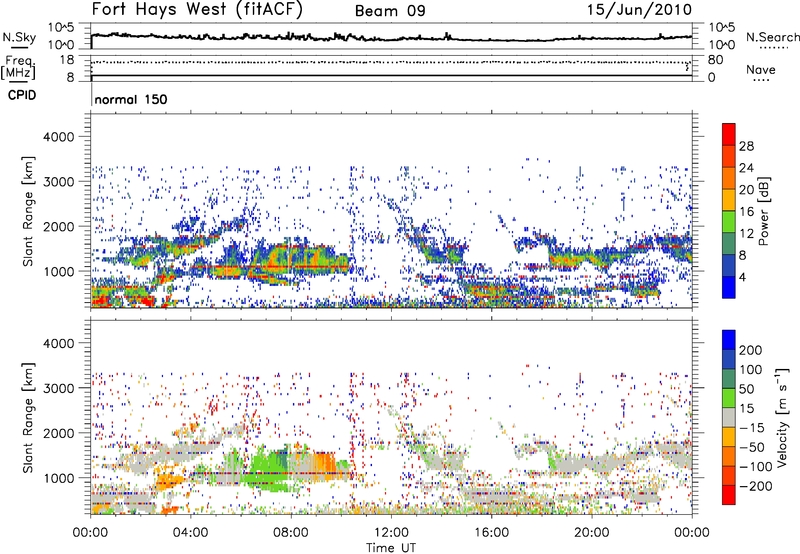800x554 pixels.
Task: Click the date '15/Jun/2010'
Action: pos(639,10)
